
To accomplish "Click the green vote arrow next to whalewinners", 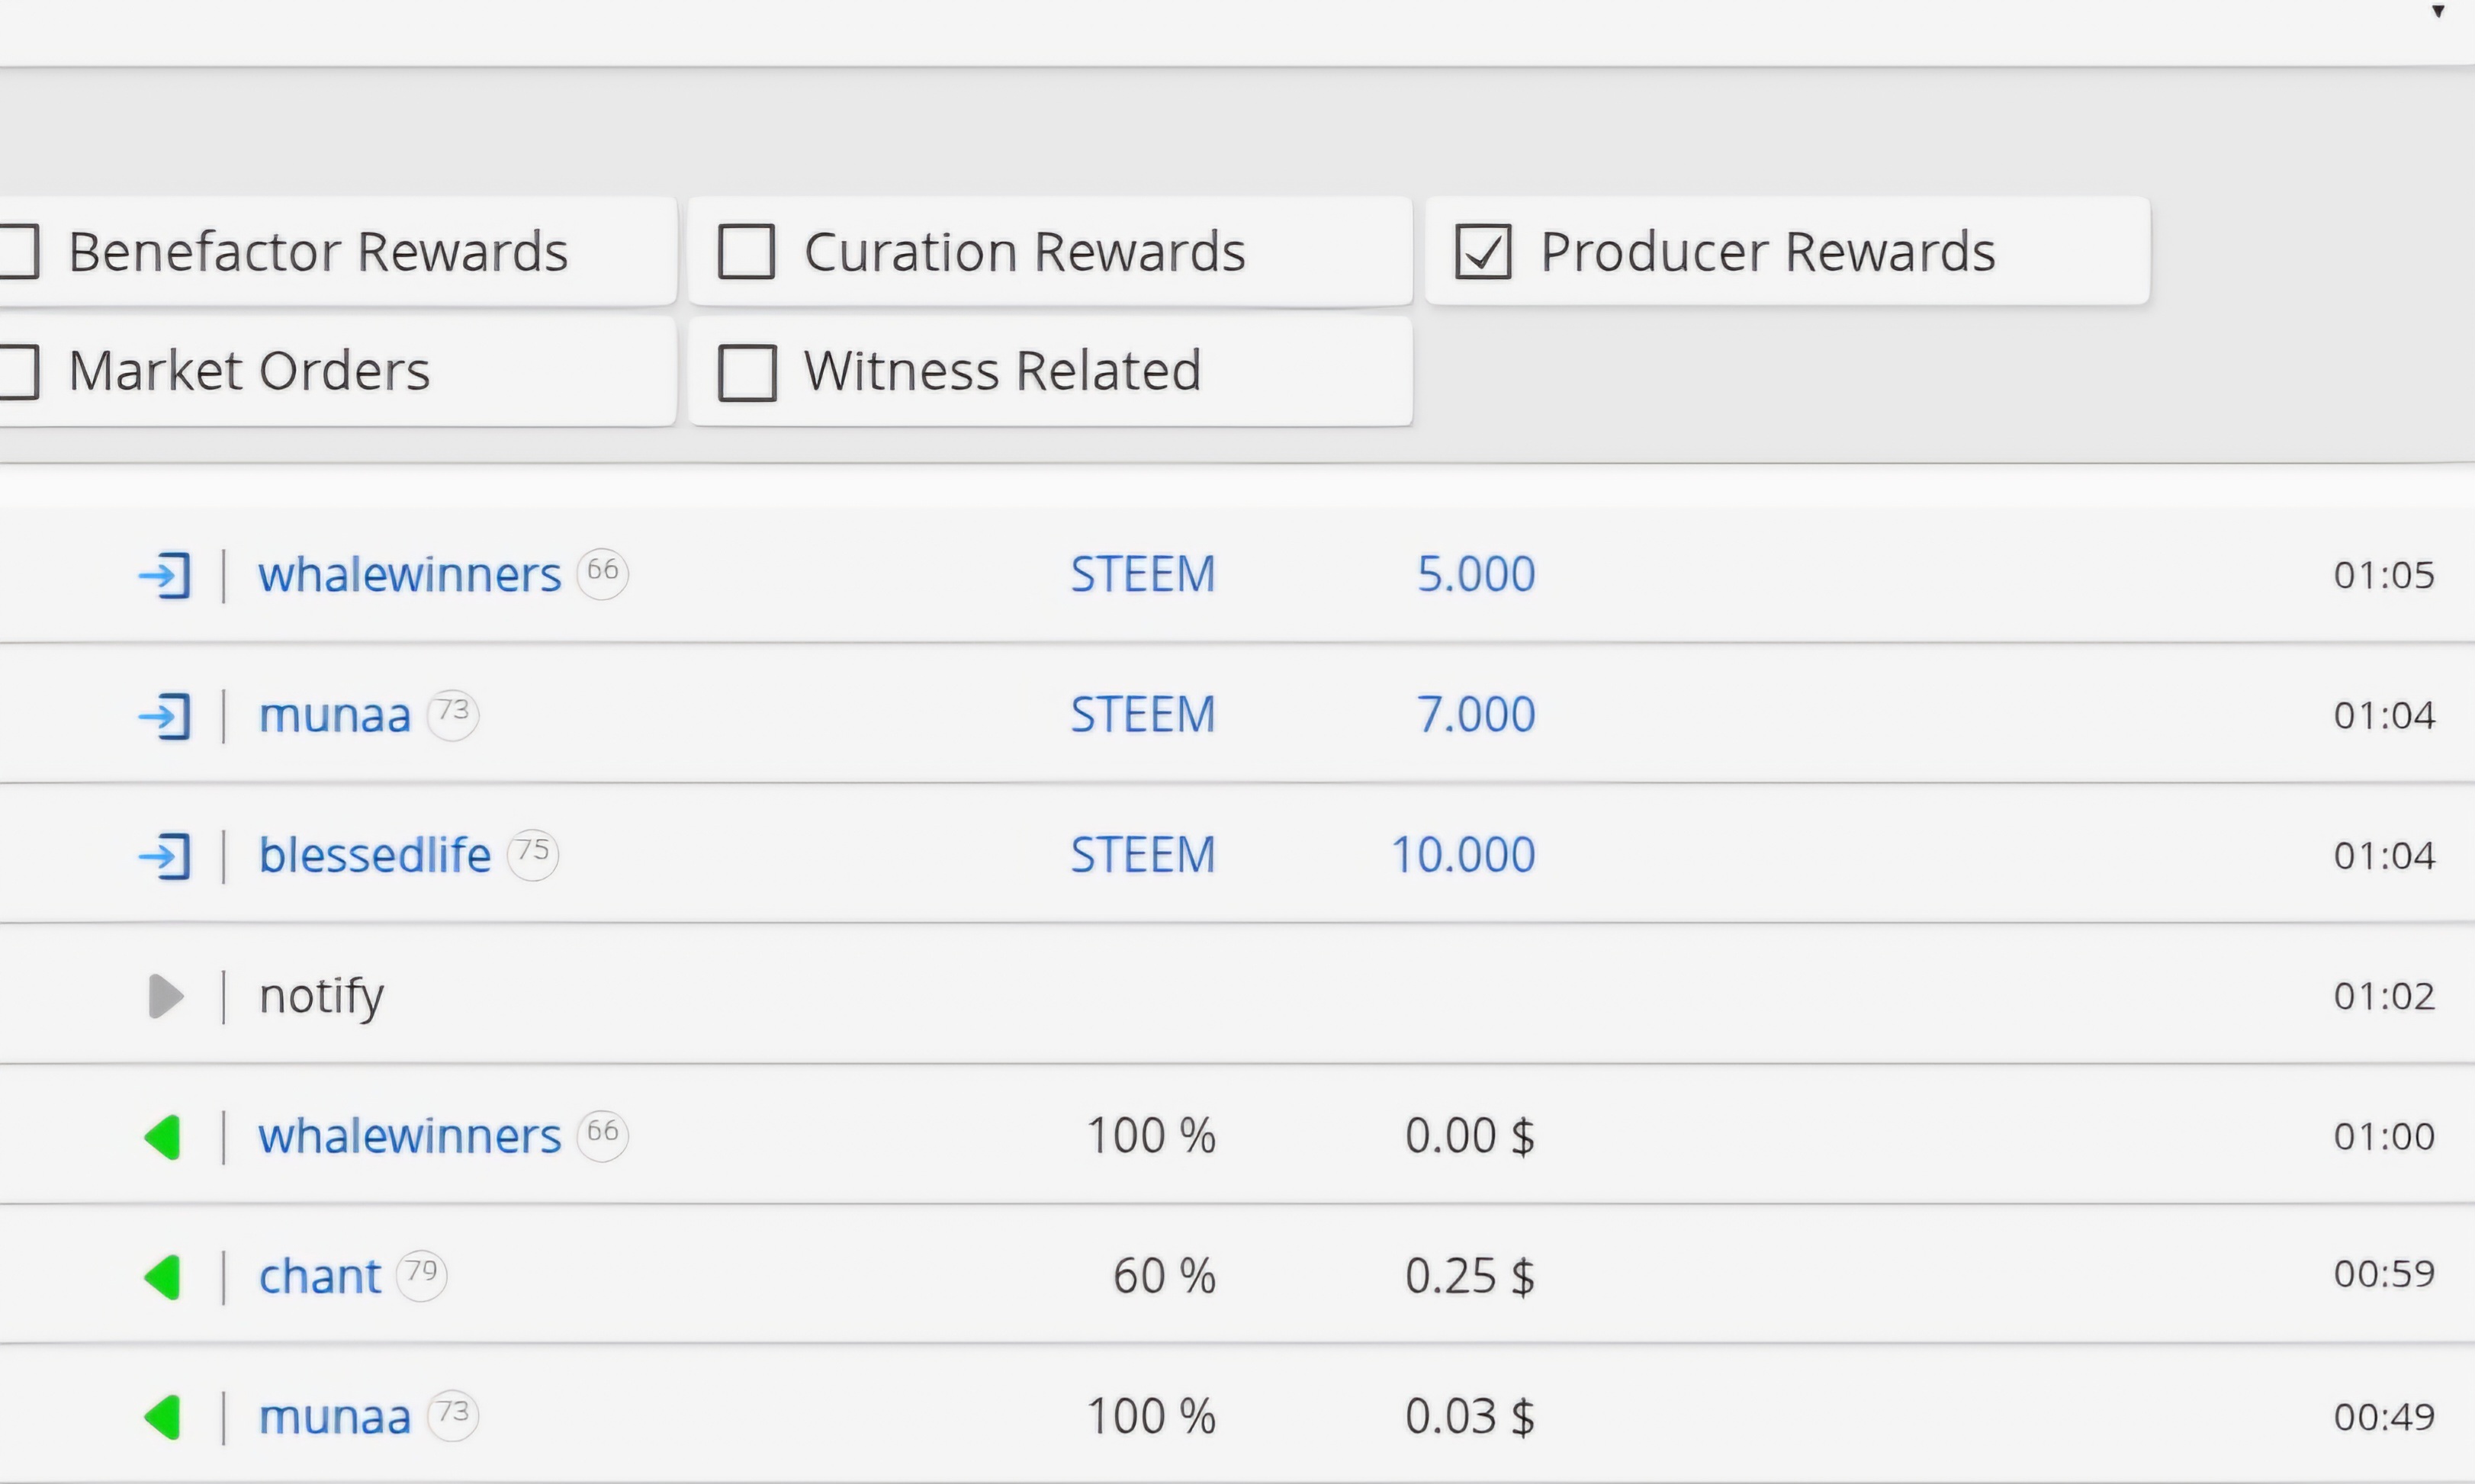I will click(163, 1137).
